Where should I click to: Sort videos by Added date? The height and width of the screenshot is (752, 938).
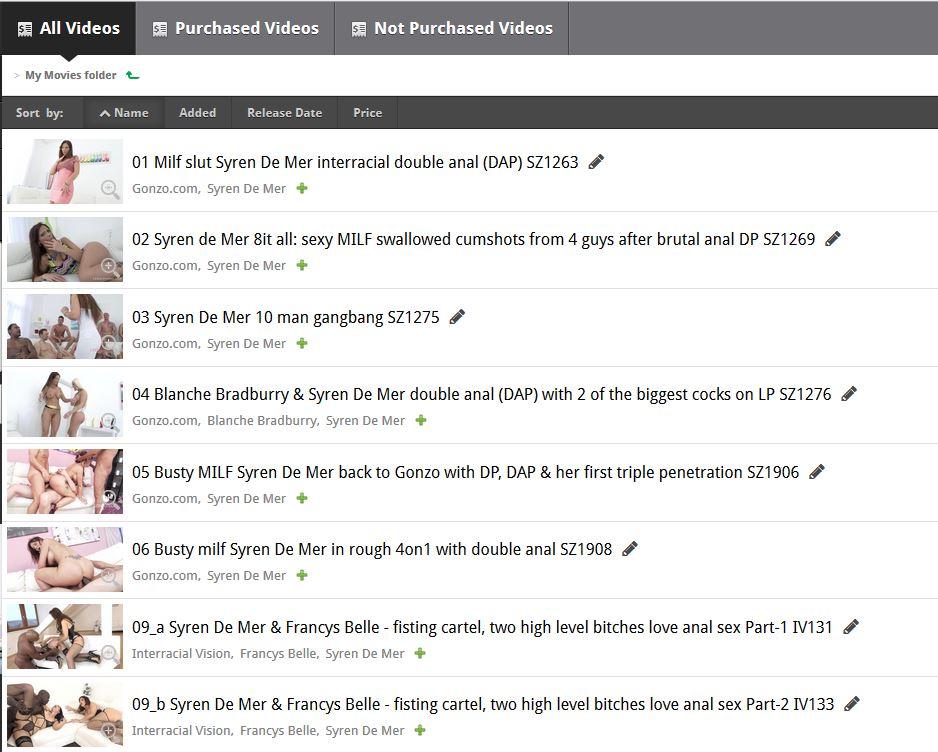tap(197, 113)
